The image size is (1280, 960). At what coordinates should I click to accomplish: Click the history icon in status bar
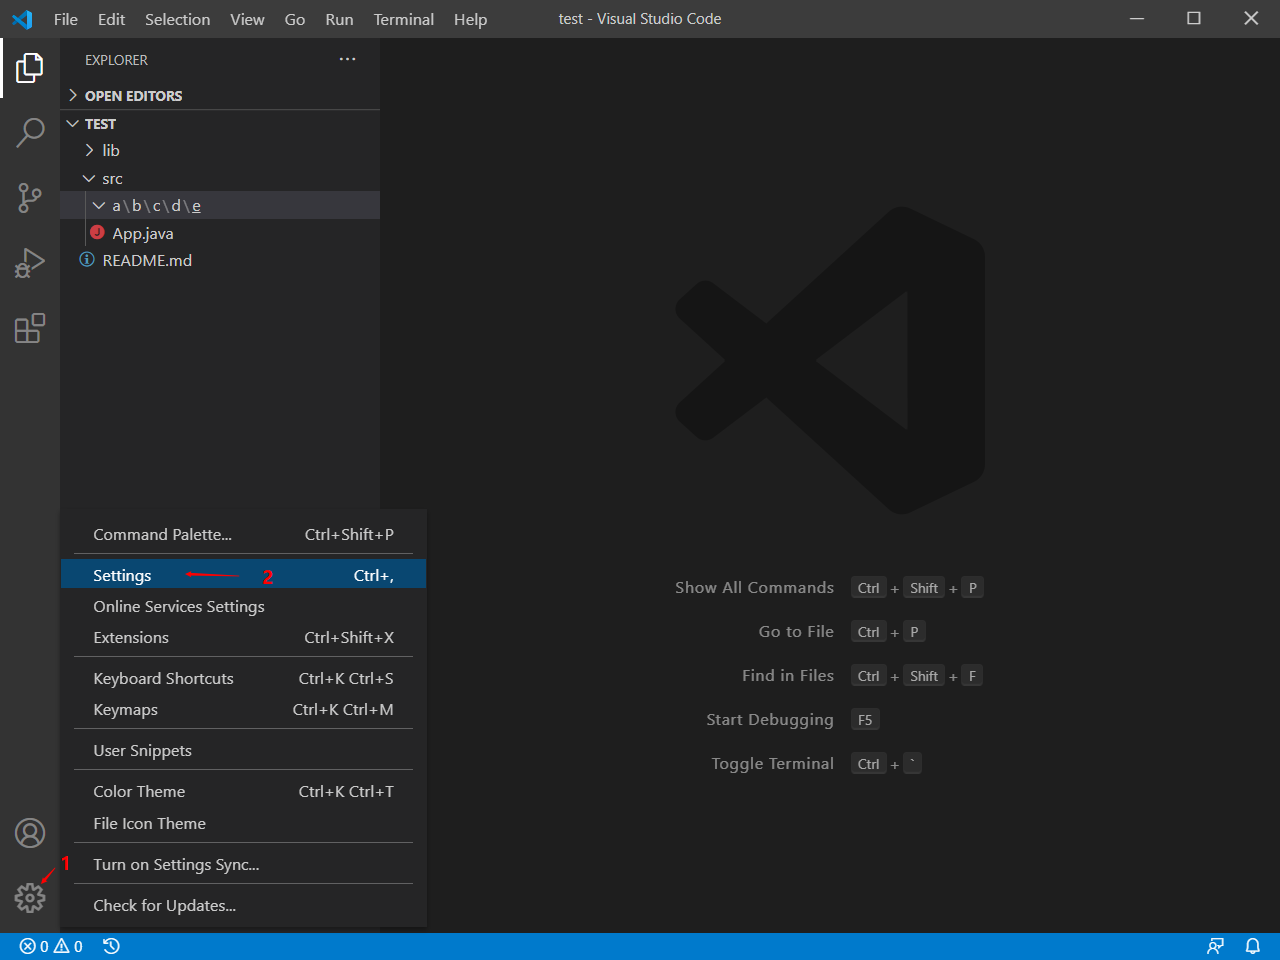(x=111, y=946)
